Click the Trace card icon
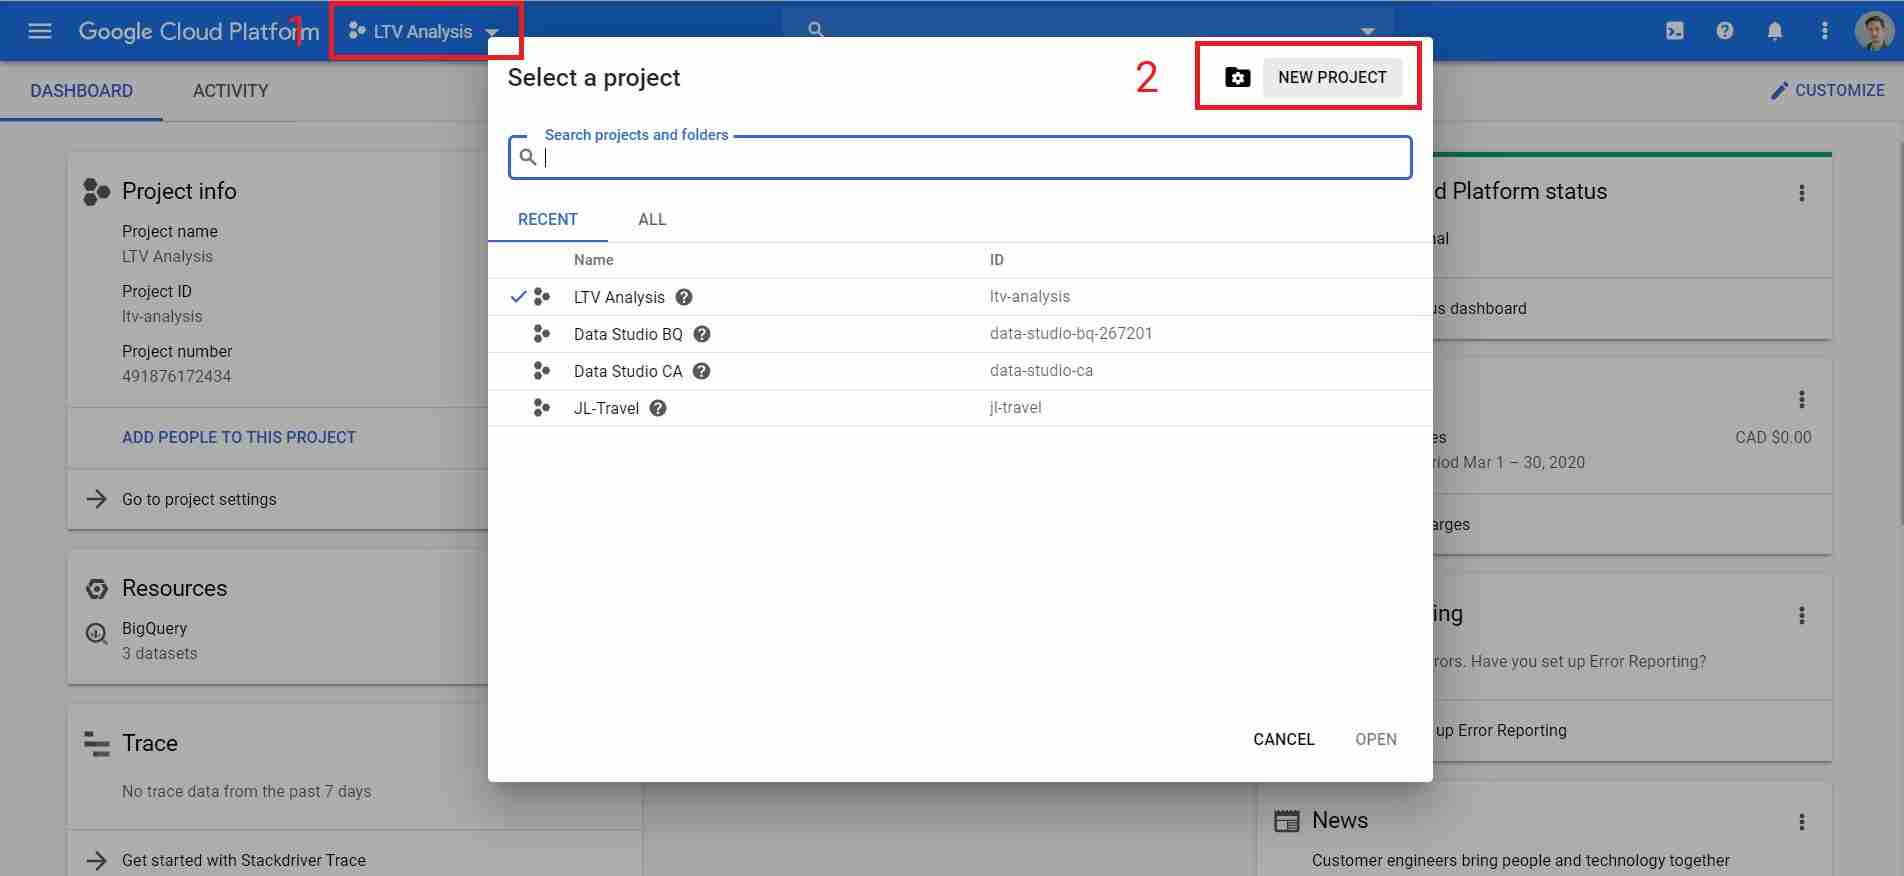Image resolution: width=1904 pixels, height=876 pixels. pos(96,744)
